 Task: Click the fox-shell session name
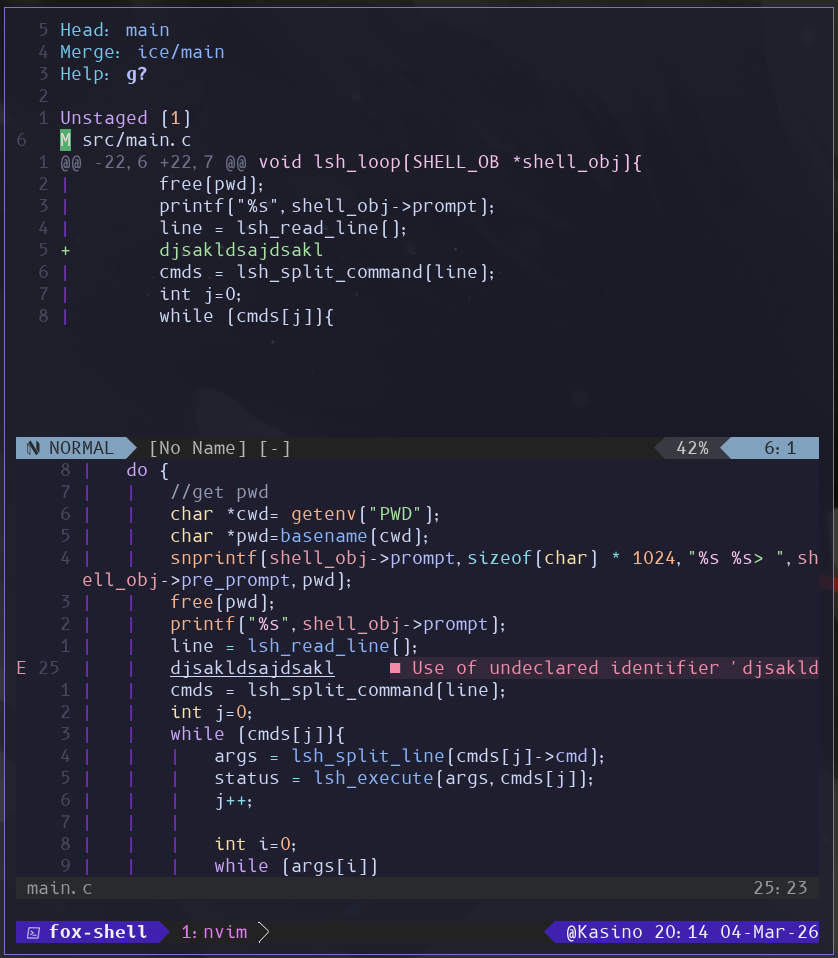98,932
